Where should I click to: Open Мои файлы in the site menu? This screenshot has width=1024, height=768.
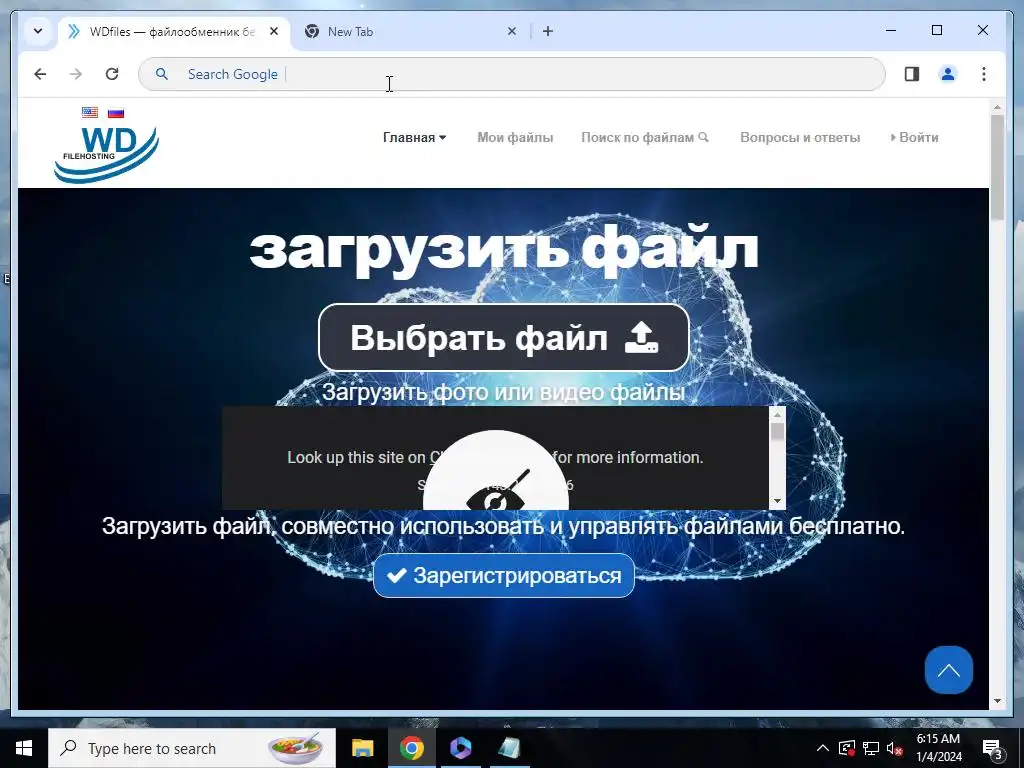tap(515, 137)
